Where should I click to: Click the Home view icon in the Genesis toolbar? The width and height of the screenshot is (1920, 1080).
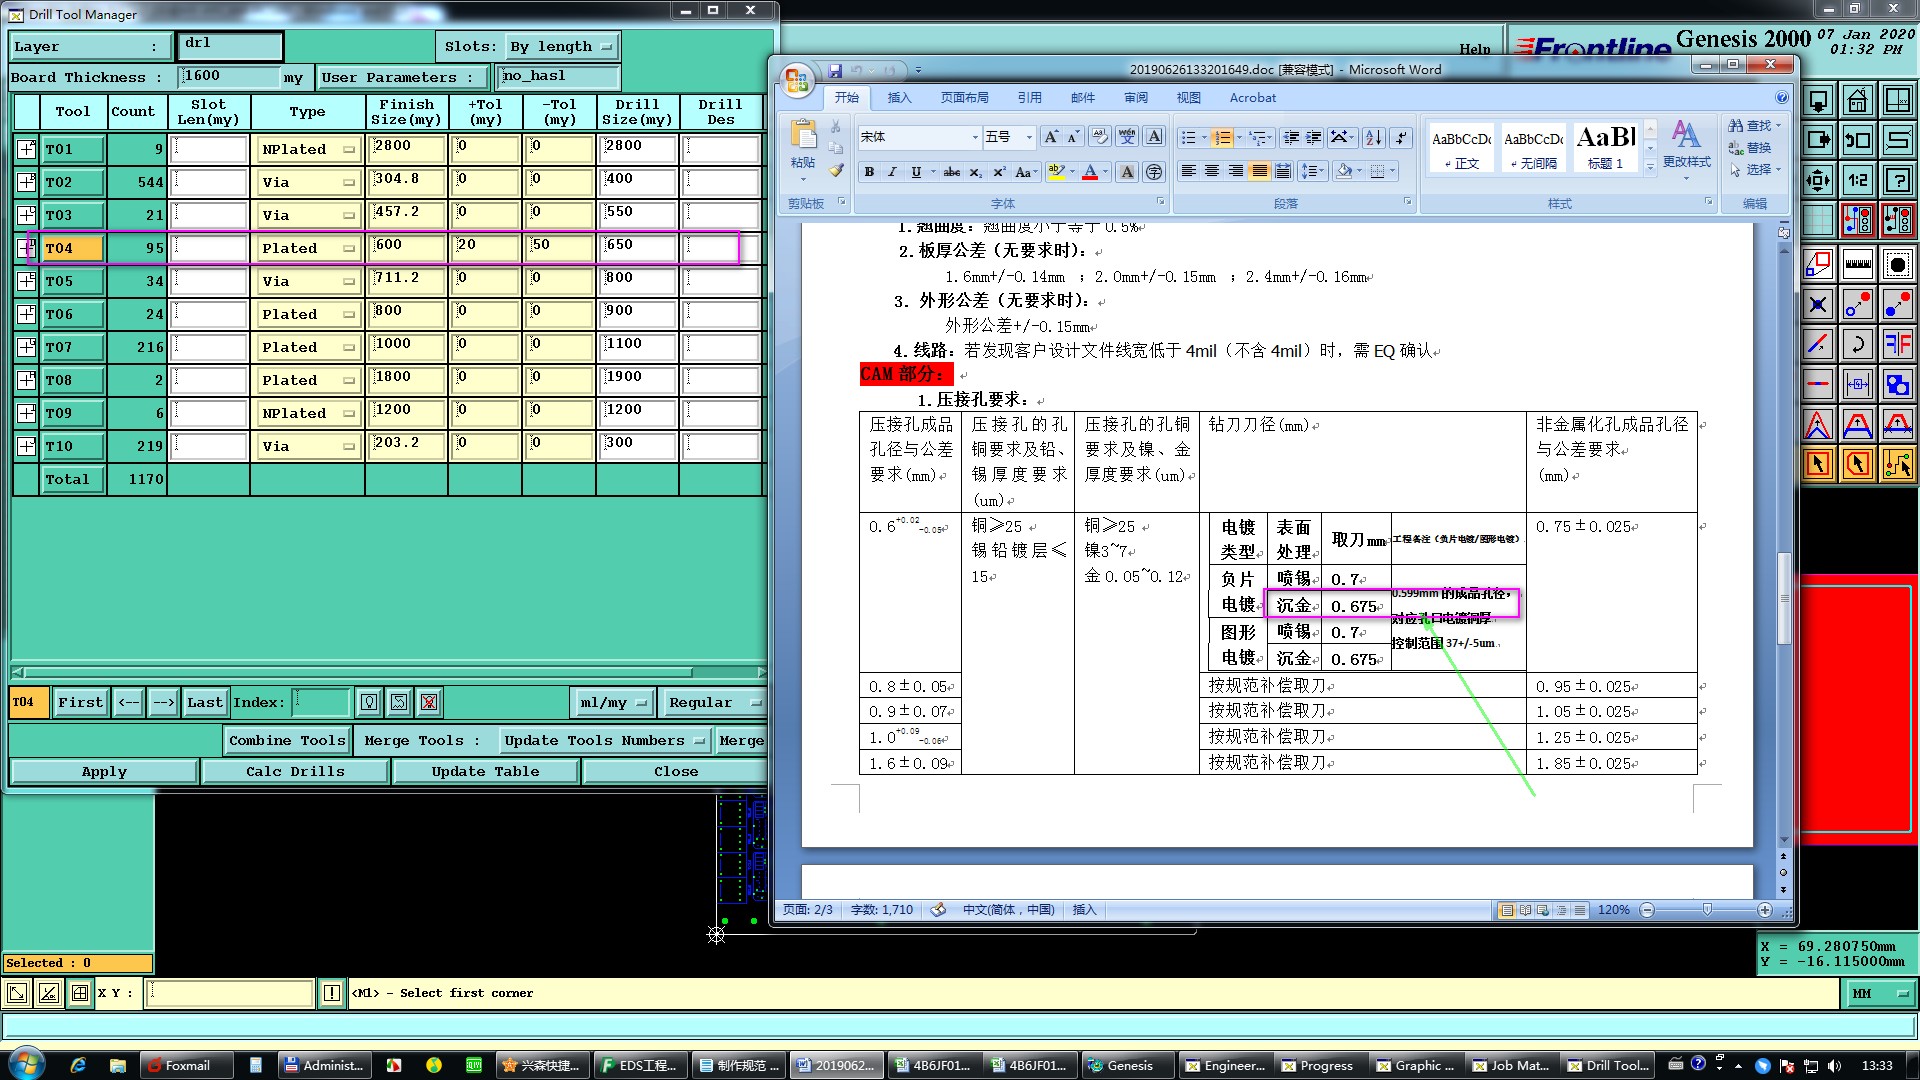point(1857,101)
